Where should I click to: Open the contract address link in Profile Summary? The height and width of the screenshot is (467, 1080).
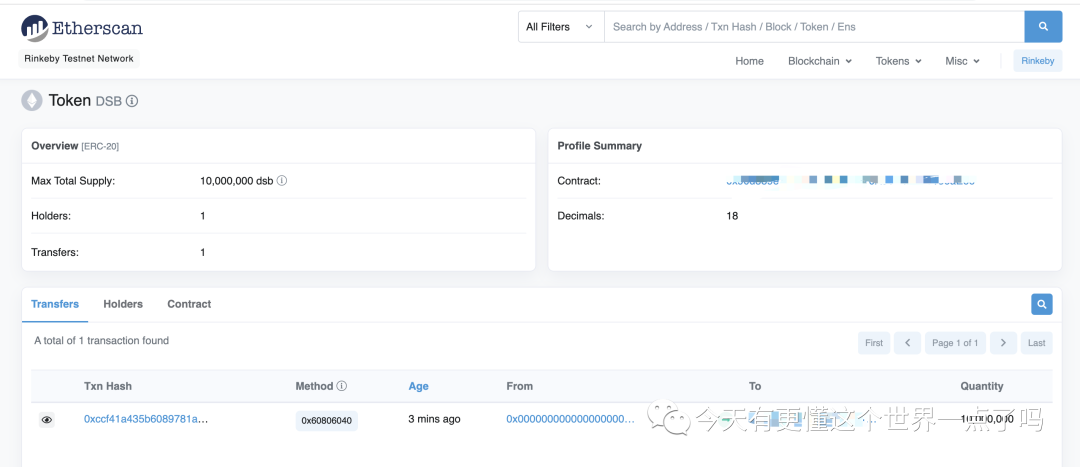tap(851, 181)
